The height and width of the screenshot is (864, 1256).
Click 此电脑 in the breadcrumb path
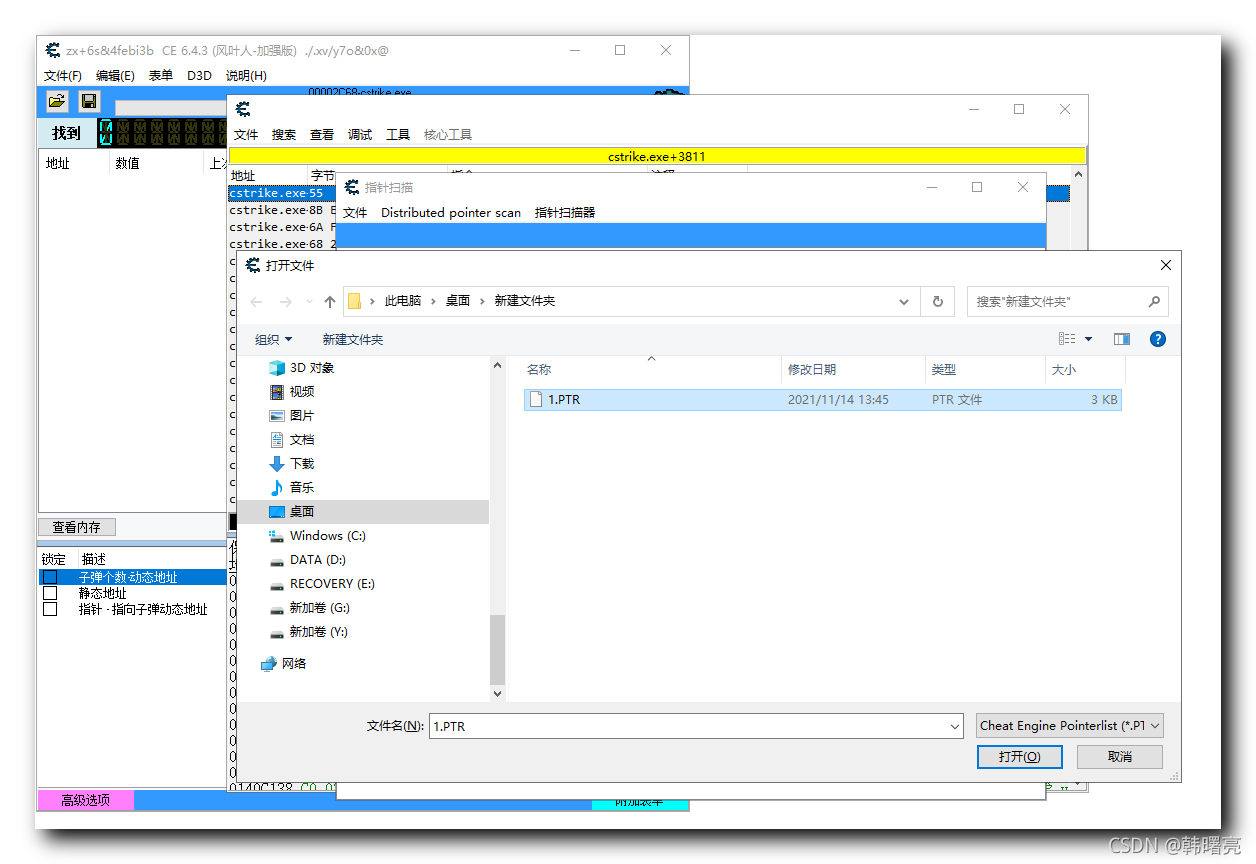click(x=403, y=301)
